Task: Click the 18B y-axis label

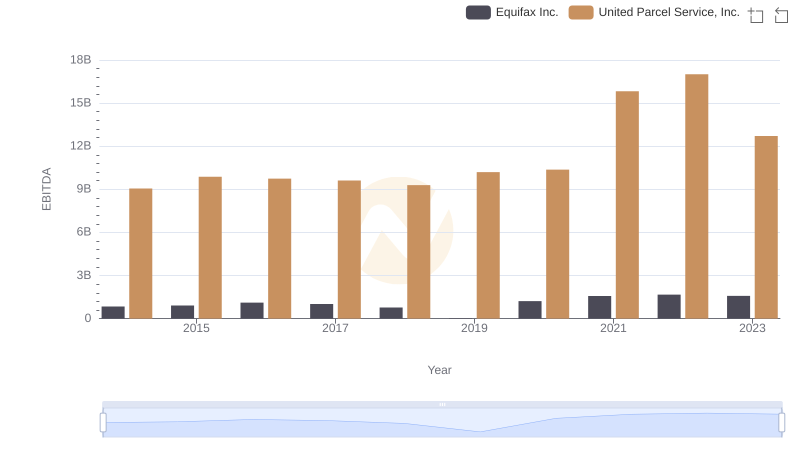Action: [x=81, y=60]
